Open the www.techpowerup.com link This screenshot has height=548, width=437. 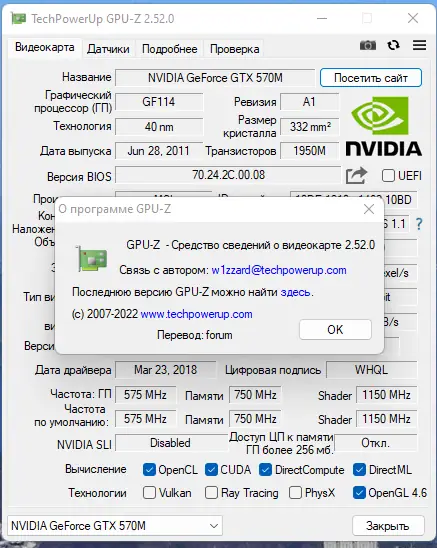(x=196, y=314)
